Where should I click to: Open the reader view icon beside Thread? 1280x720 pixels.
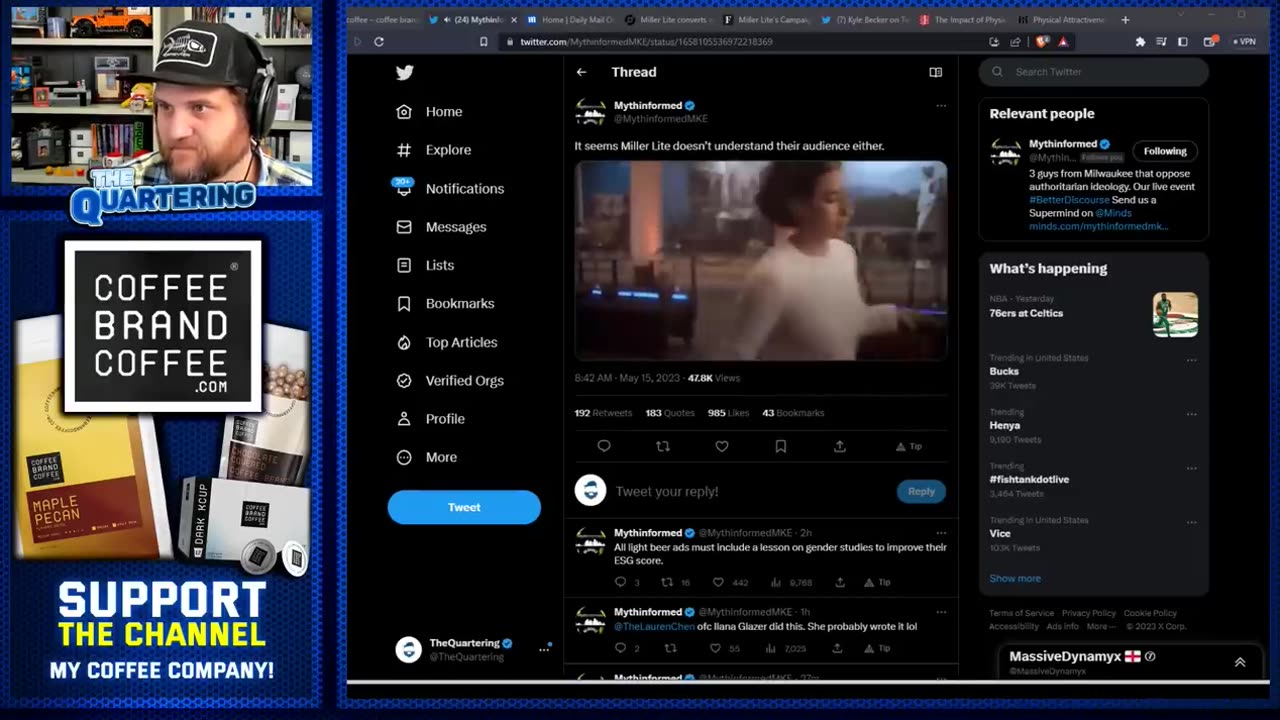pos(936,72)
